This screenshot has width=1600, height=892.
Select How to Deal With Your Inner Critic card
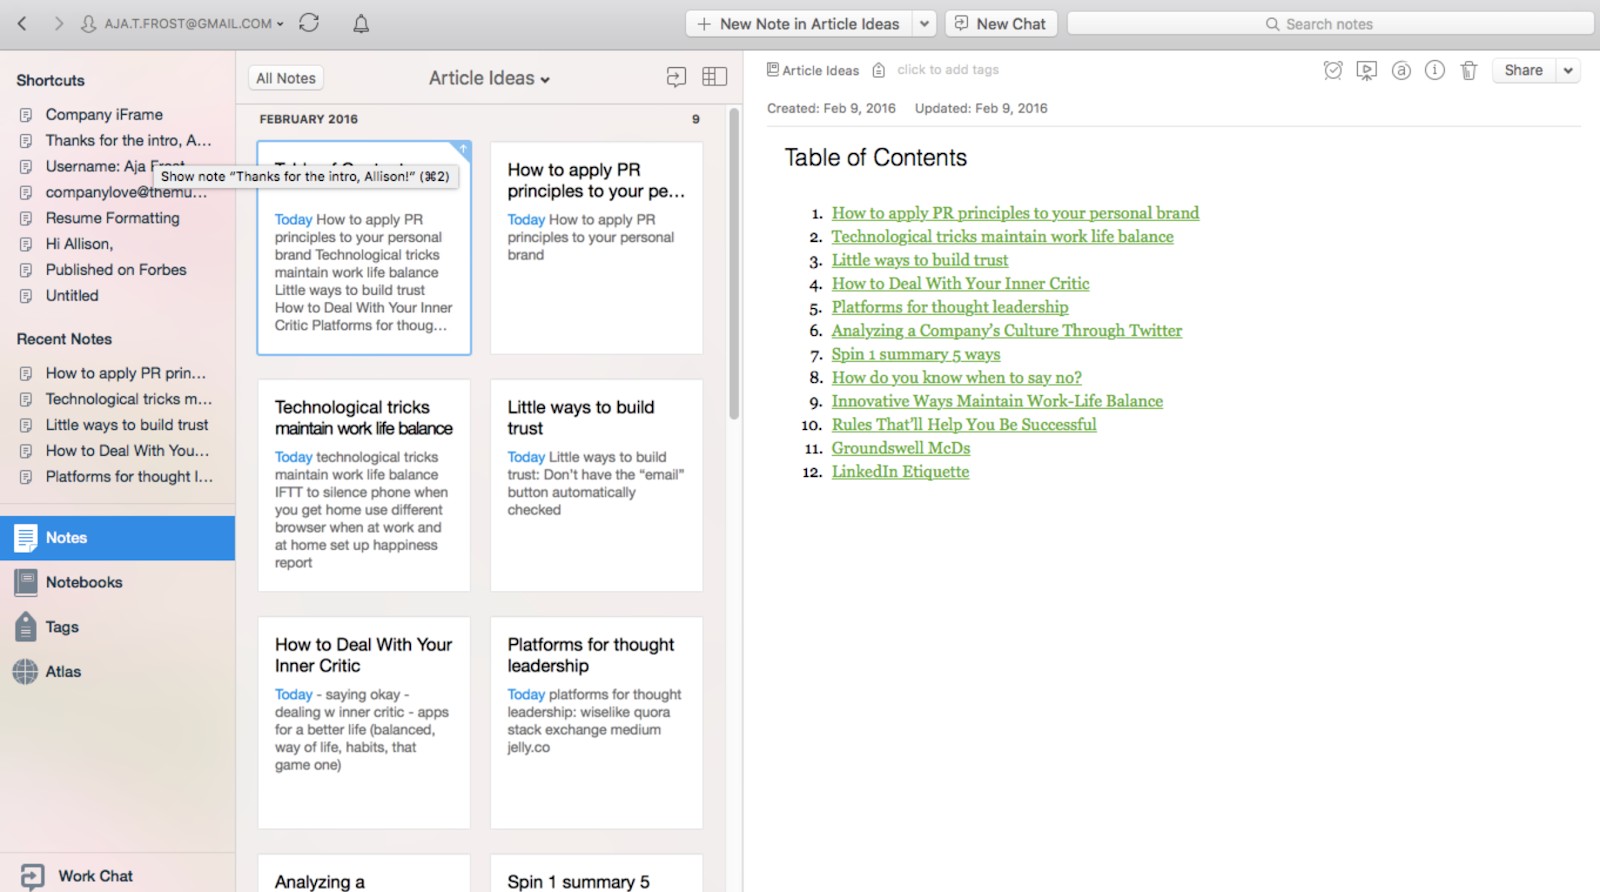pos(364,723)
